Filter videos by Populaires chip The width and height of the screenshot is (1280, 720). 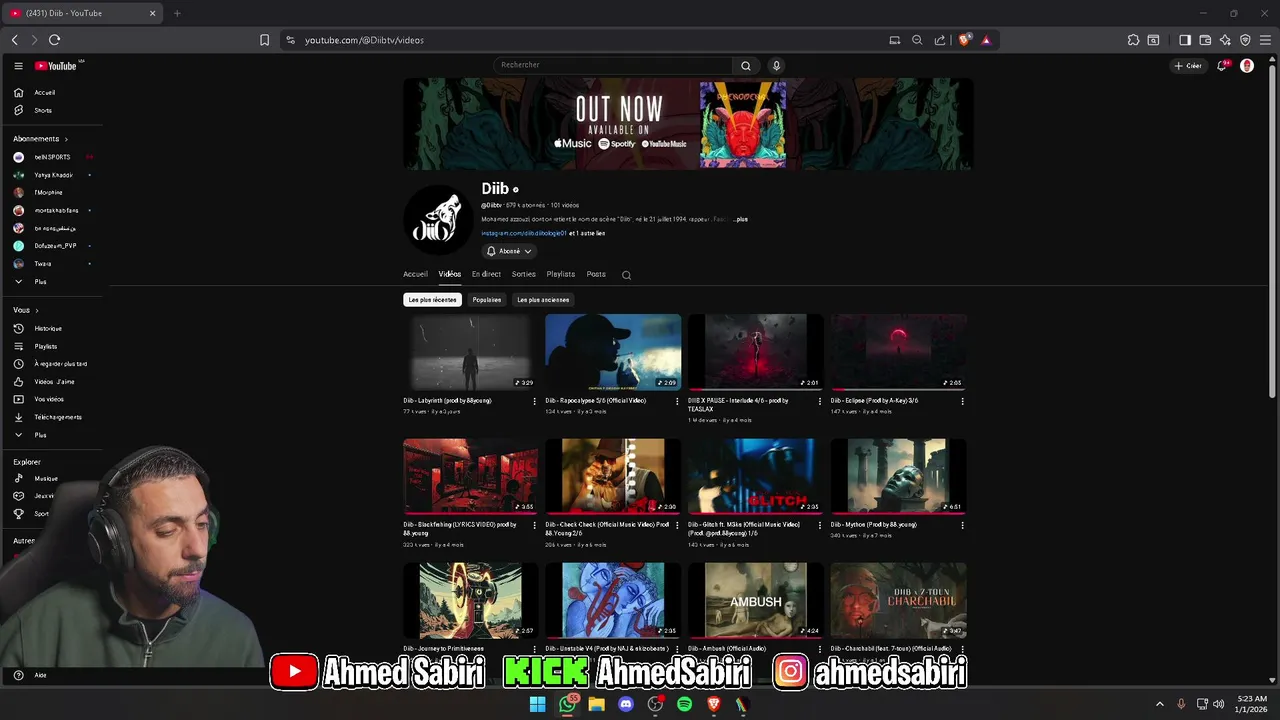[x=487, y=300]
